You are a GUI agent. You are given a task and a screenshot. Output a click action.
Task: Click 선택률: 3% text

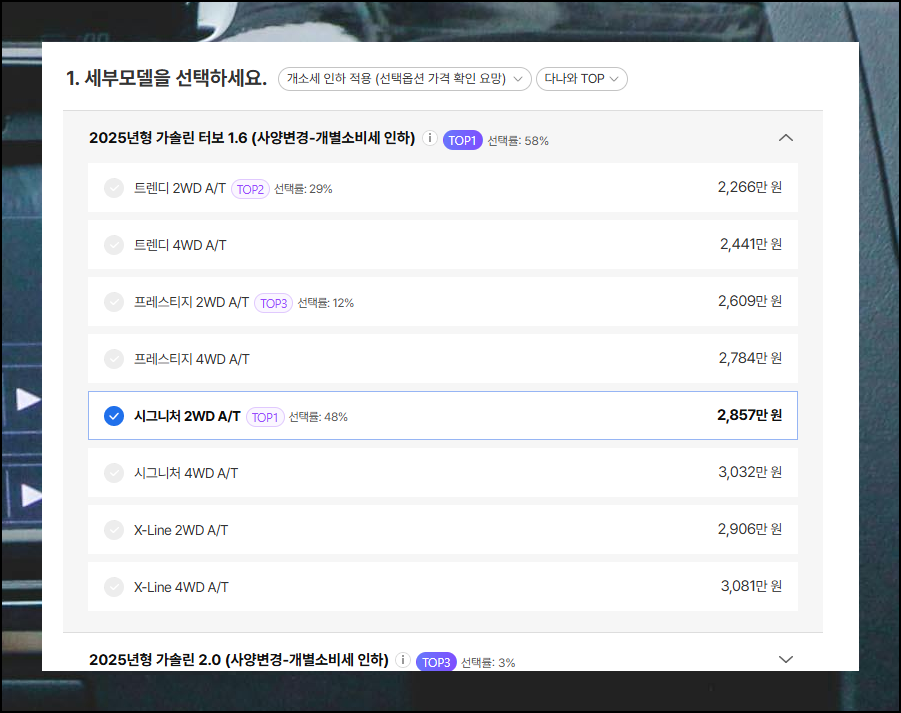point(488,662)
